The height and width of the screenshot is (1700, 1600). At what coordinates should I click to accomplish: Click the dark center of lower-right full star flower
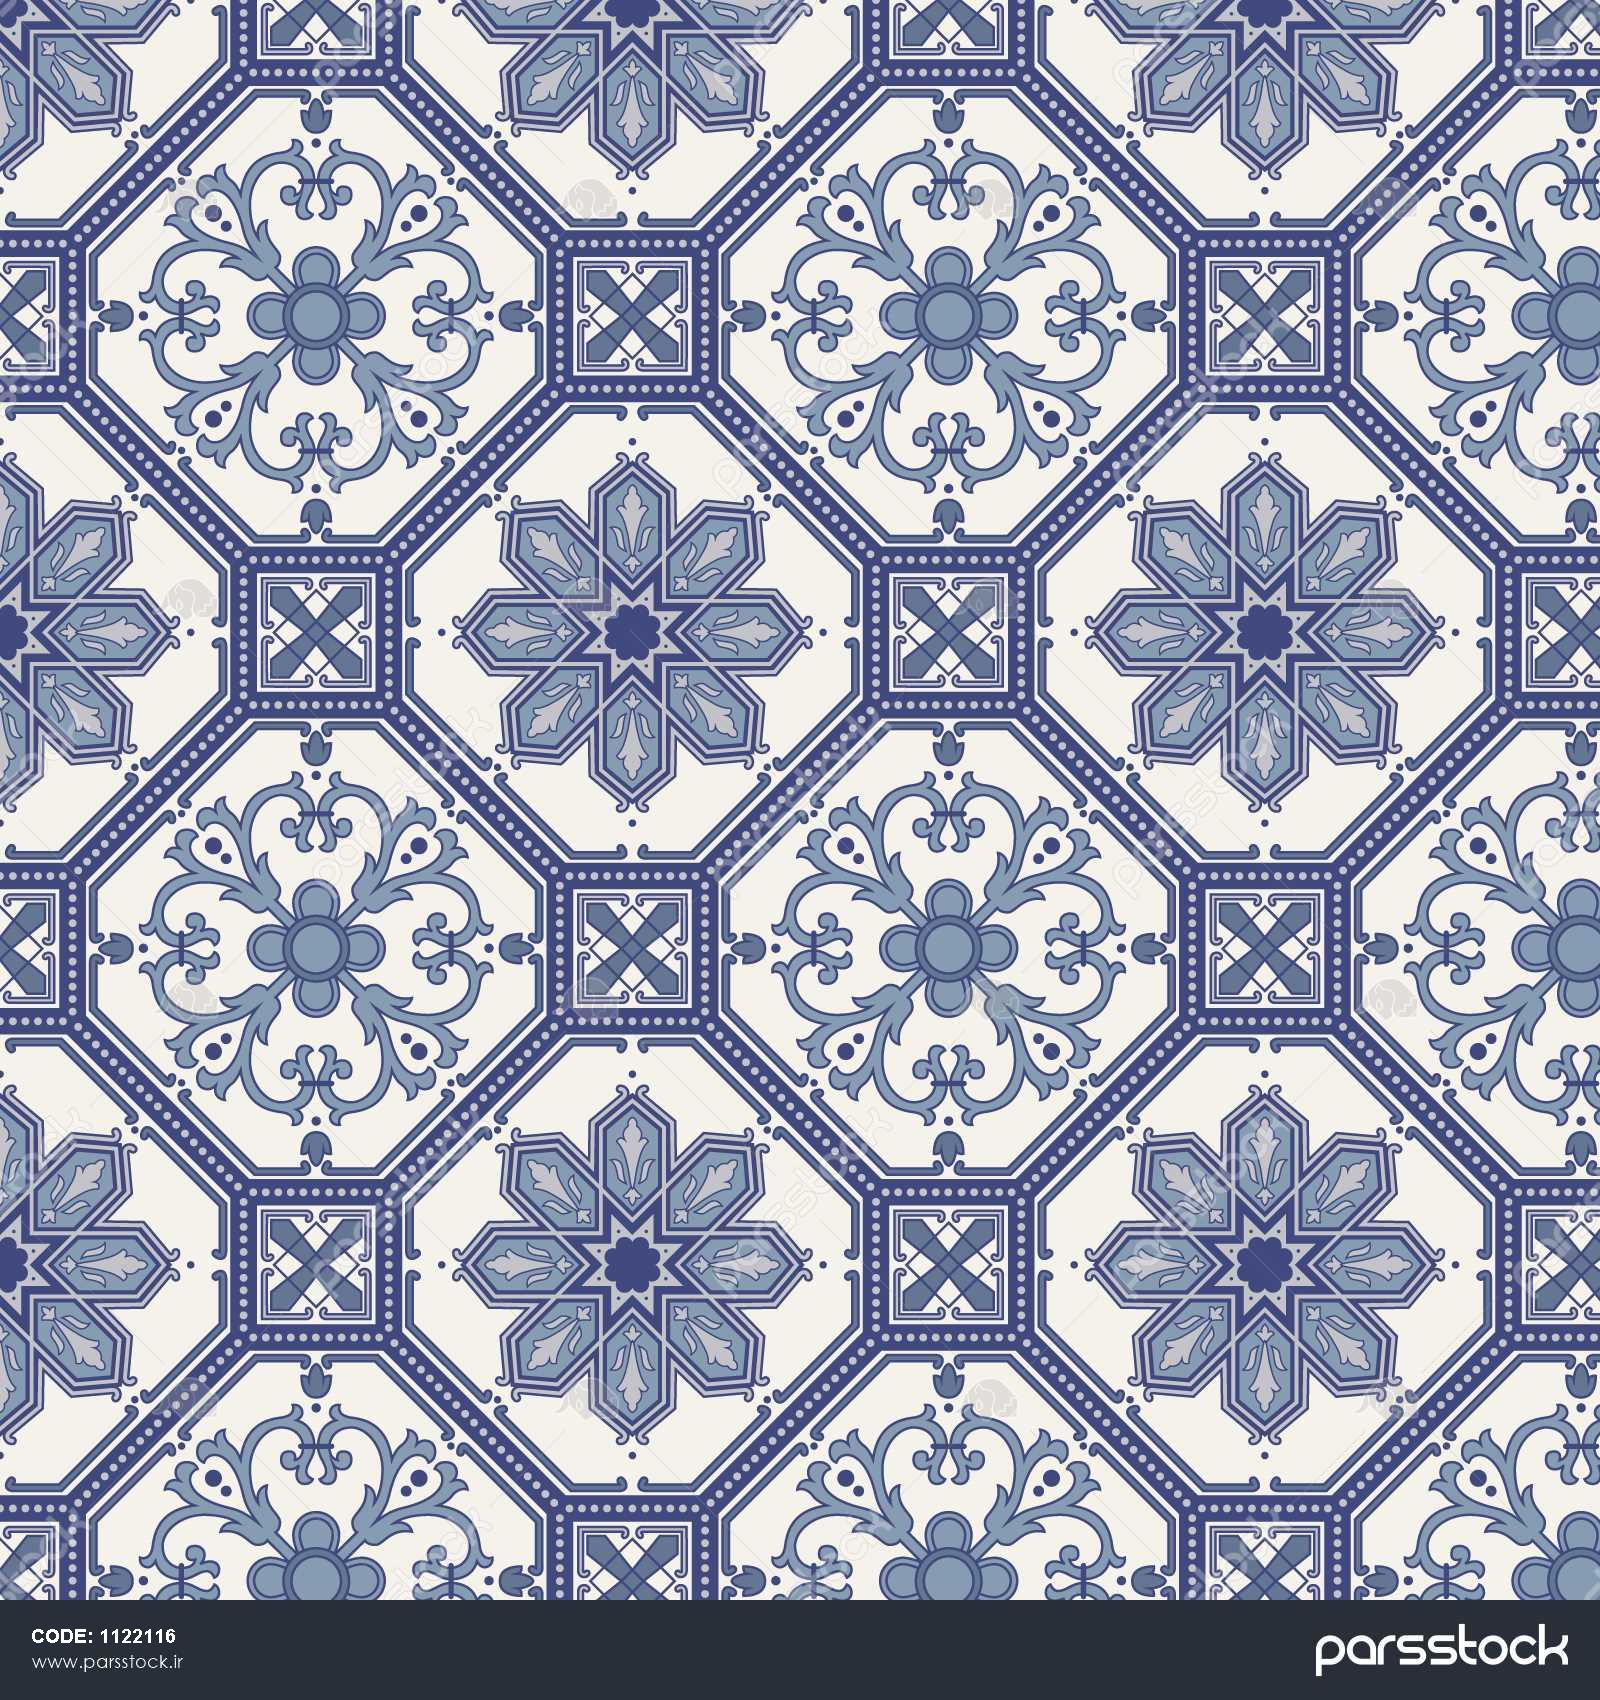(1258, 1256)
